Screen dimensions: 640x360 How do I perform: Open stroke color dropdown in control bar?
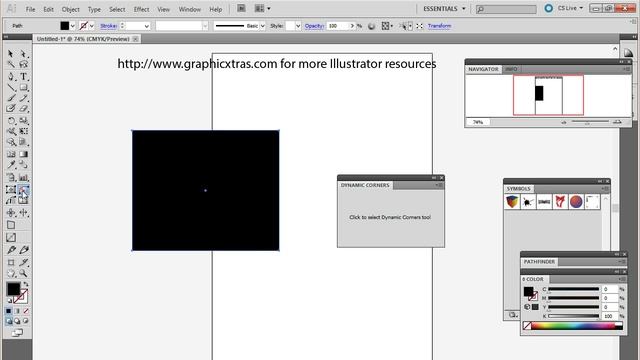click(x=92, y=26)
